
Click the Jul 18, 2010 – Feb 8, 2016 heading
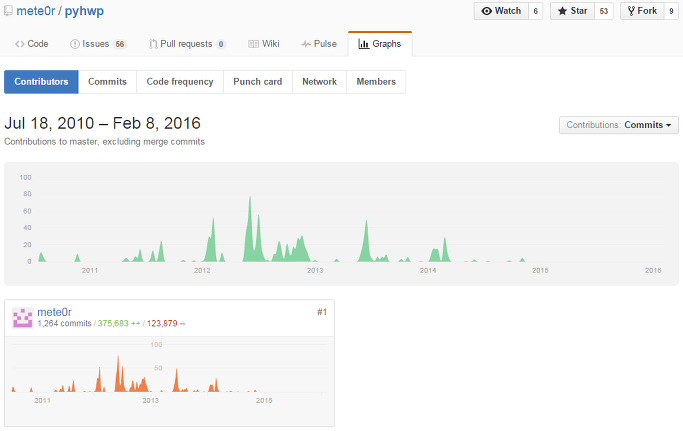102,123
